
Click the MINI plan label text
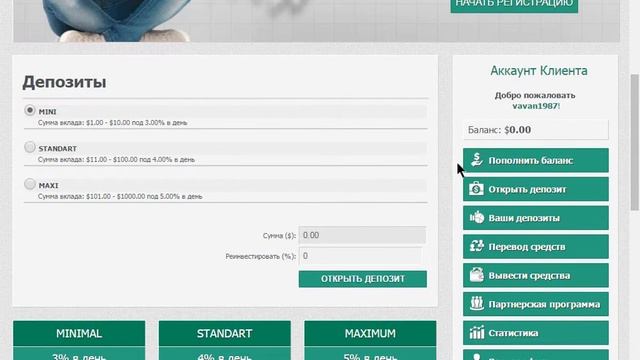click(x=47, y=111)
